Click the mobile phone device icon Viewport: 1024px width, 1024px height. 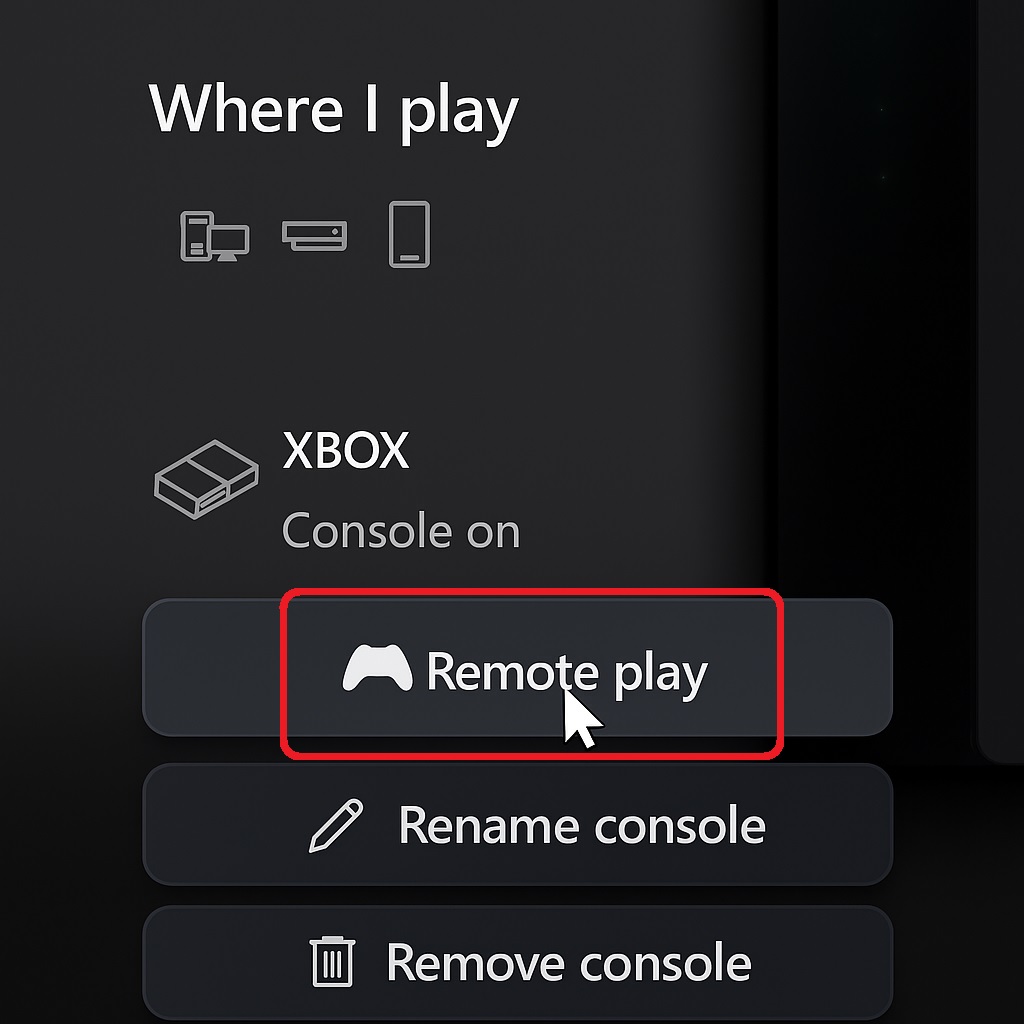pos(409,234)
